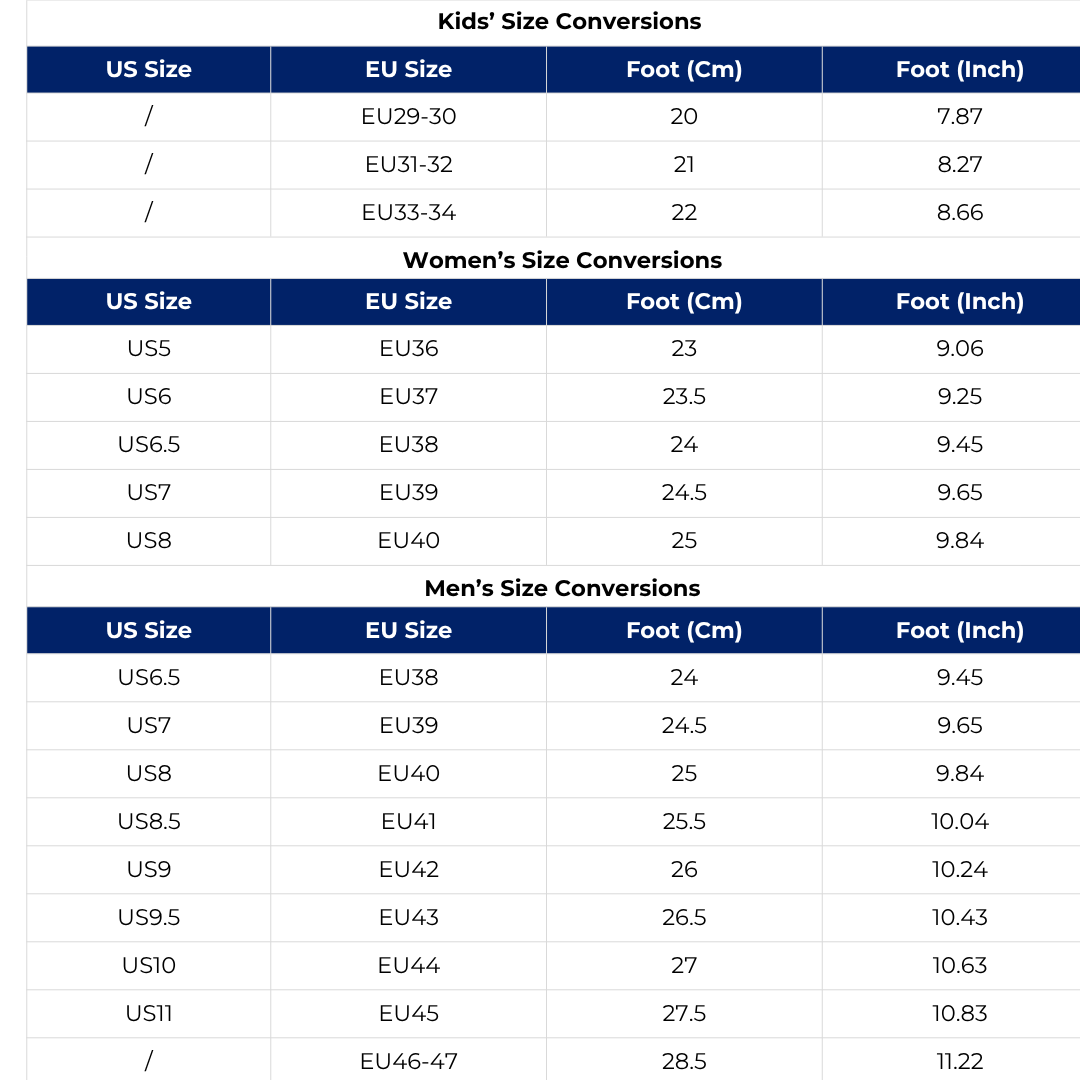Image resolution: width=1080 pixels, height=1080 pixels.
Task: Click the 9.06 inch value
Action: pos(959,349)
